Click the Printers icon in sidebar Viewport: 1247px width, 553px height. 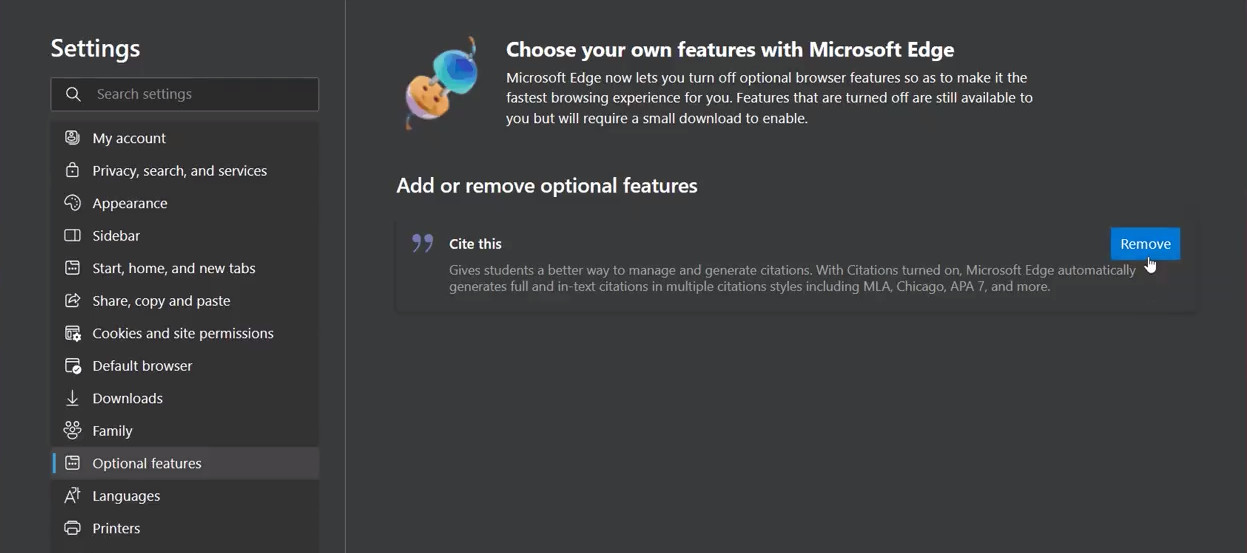[x=72, y=528]
